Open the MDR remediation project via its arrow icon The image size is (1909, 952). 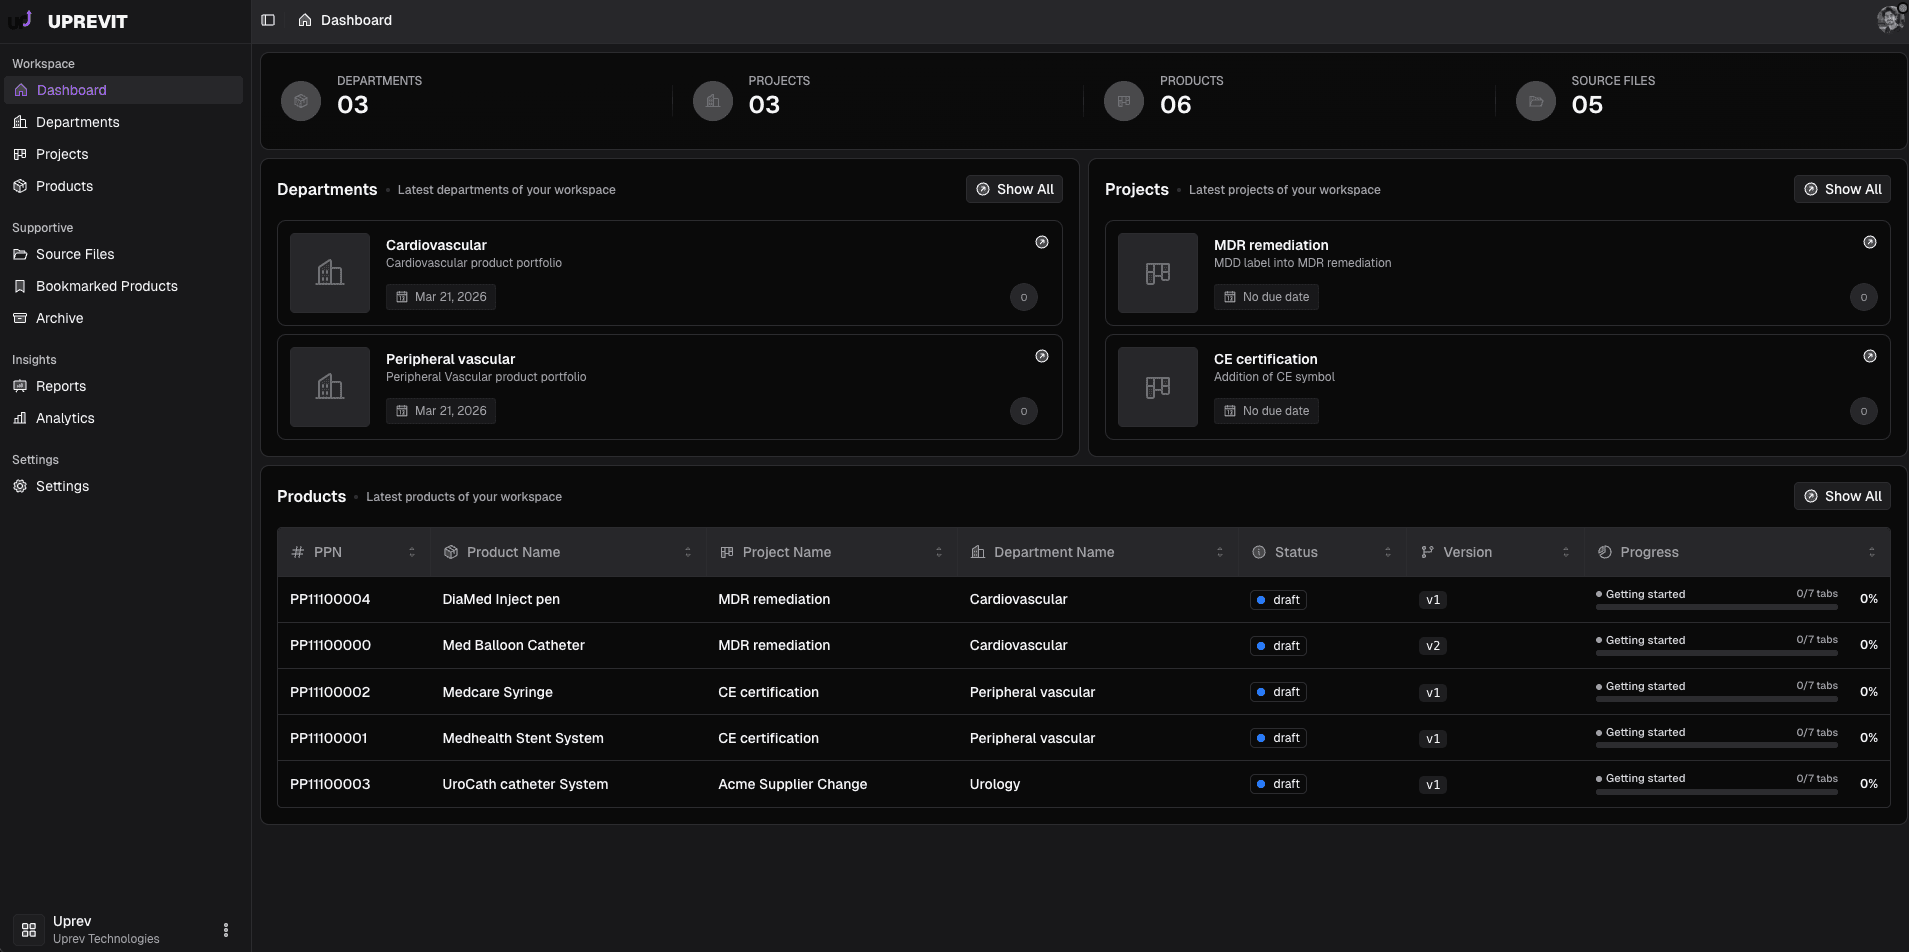pyautogui.click(x=1870, y=242)
